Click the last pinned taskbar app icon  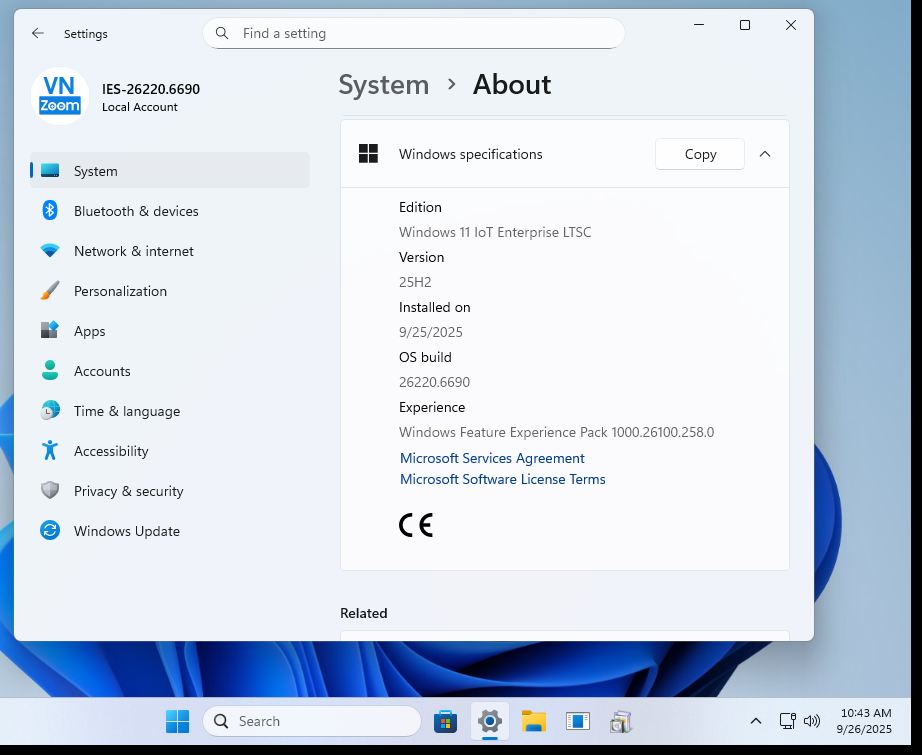pyautogui.click(x=621, y=721)
